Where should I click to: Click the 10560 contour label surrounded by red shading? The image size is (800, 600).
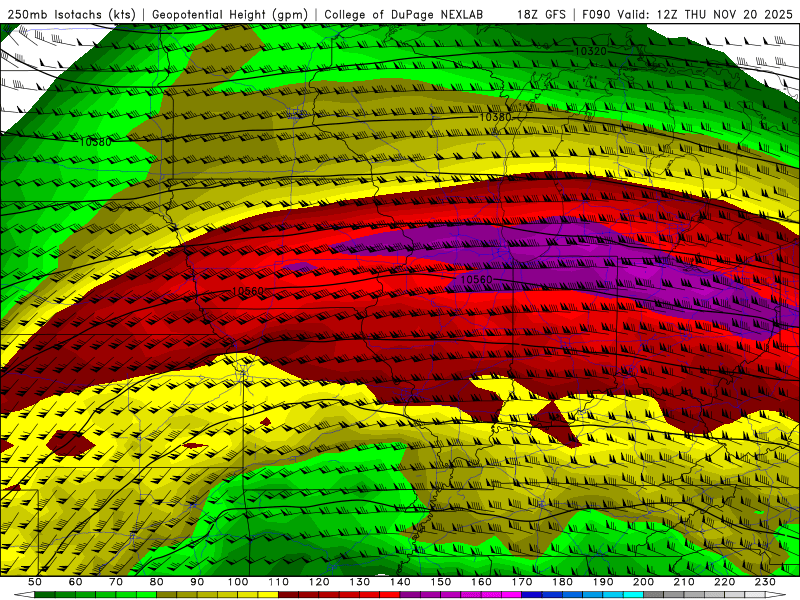point(247,291)
